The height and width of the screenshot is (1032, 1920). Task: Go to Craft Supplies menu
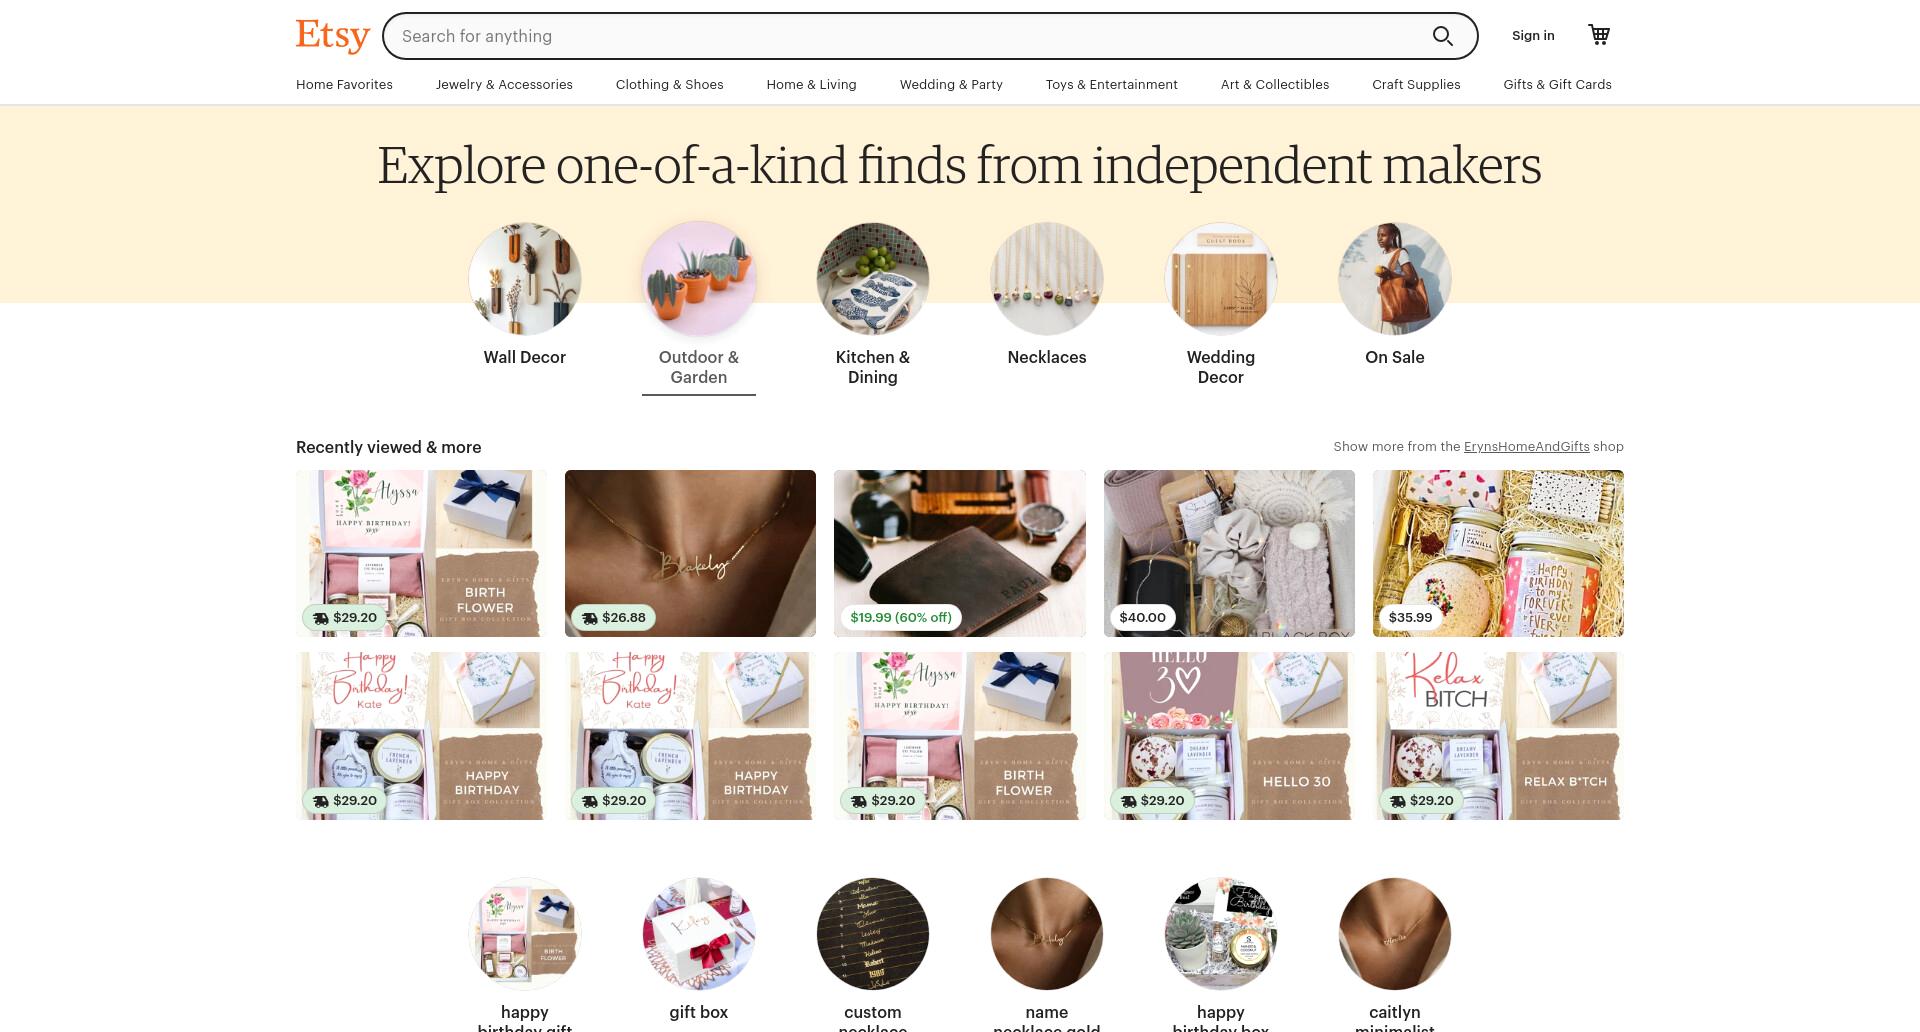[x=1416, y=85]
